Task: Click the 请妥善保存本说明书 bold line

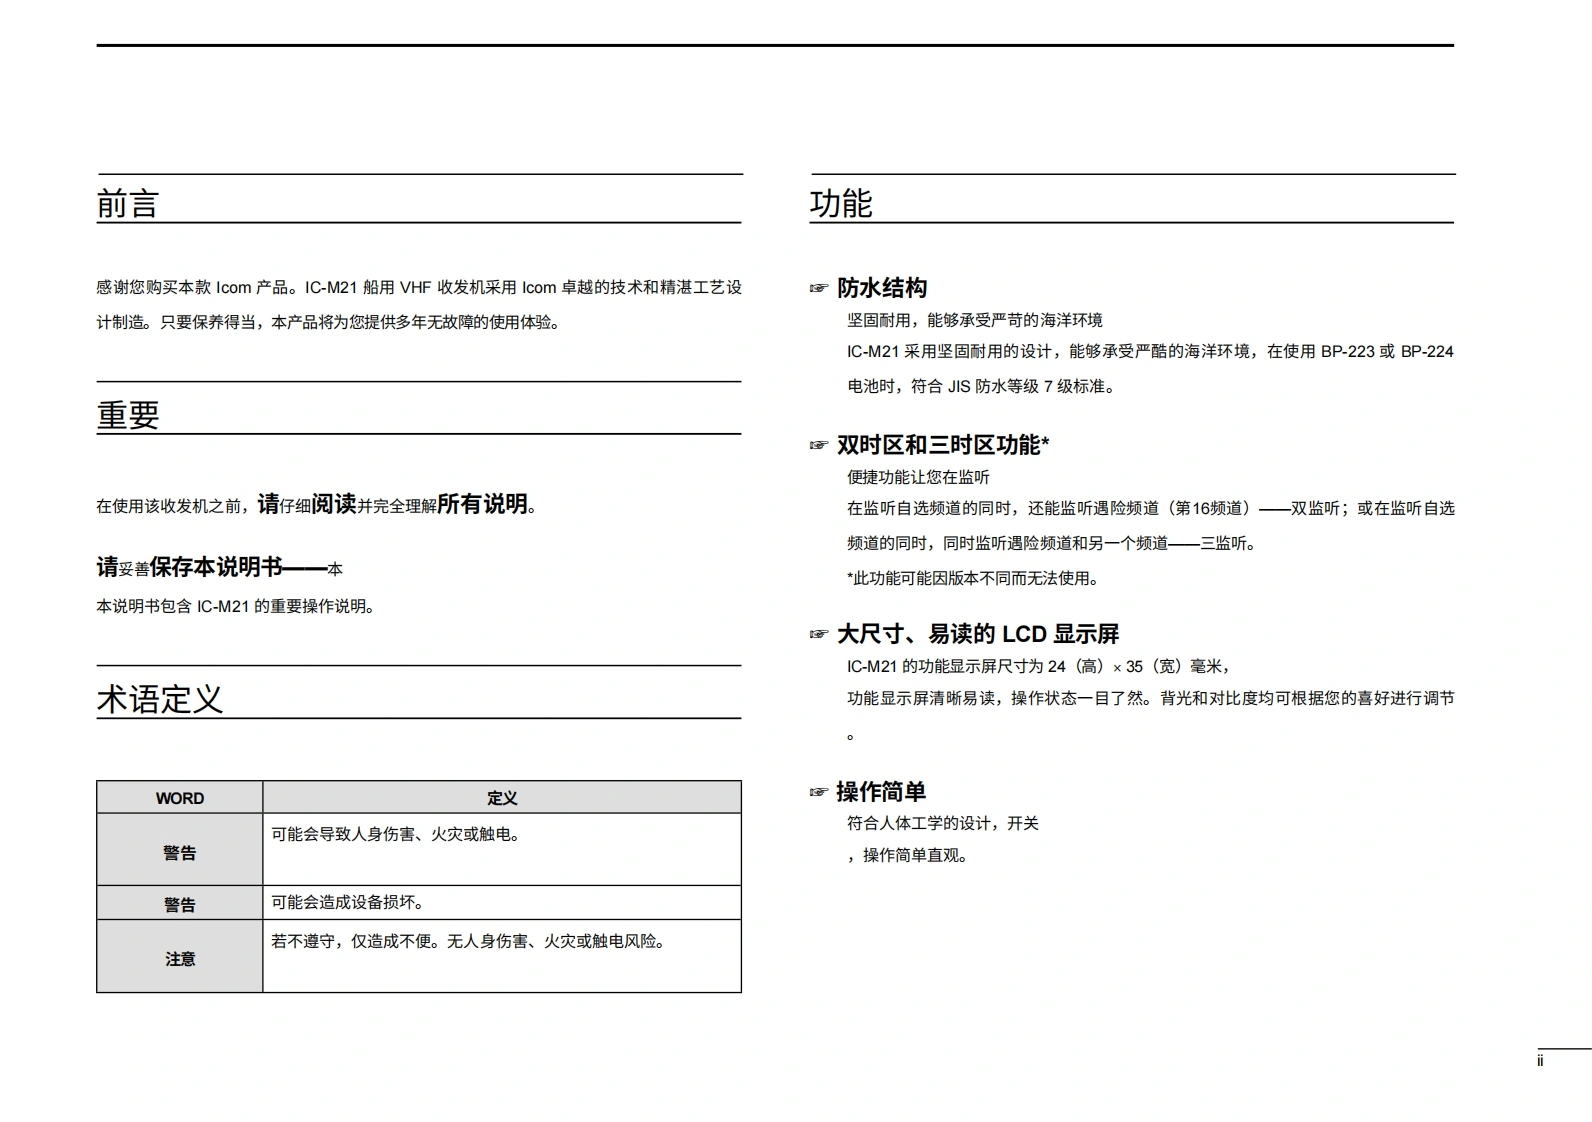Action: [x=219, y=567]
